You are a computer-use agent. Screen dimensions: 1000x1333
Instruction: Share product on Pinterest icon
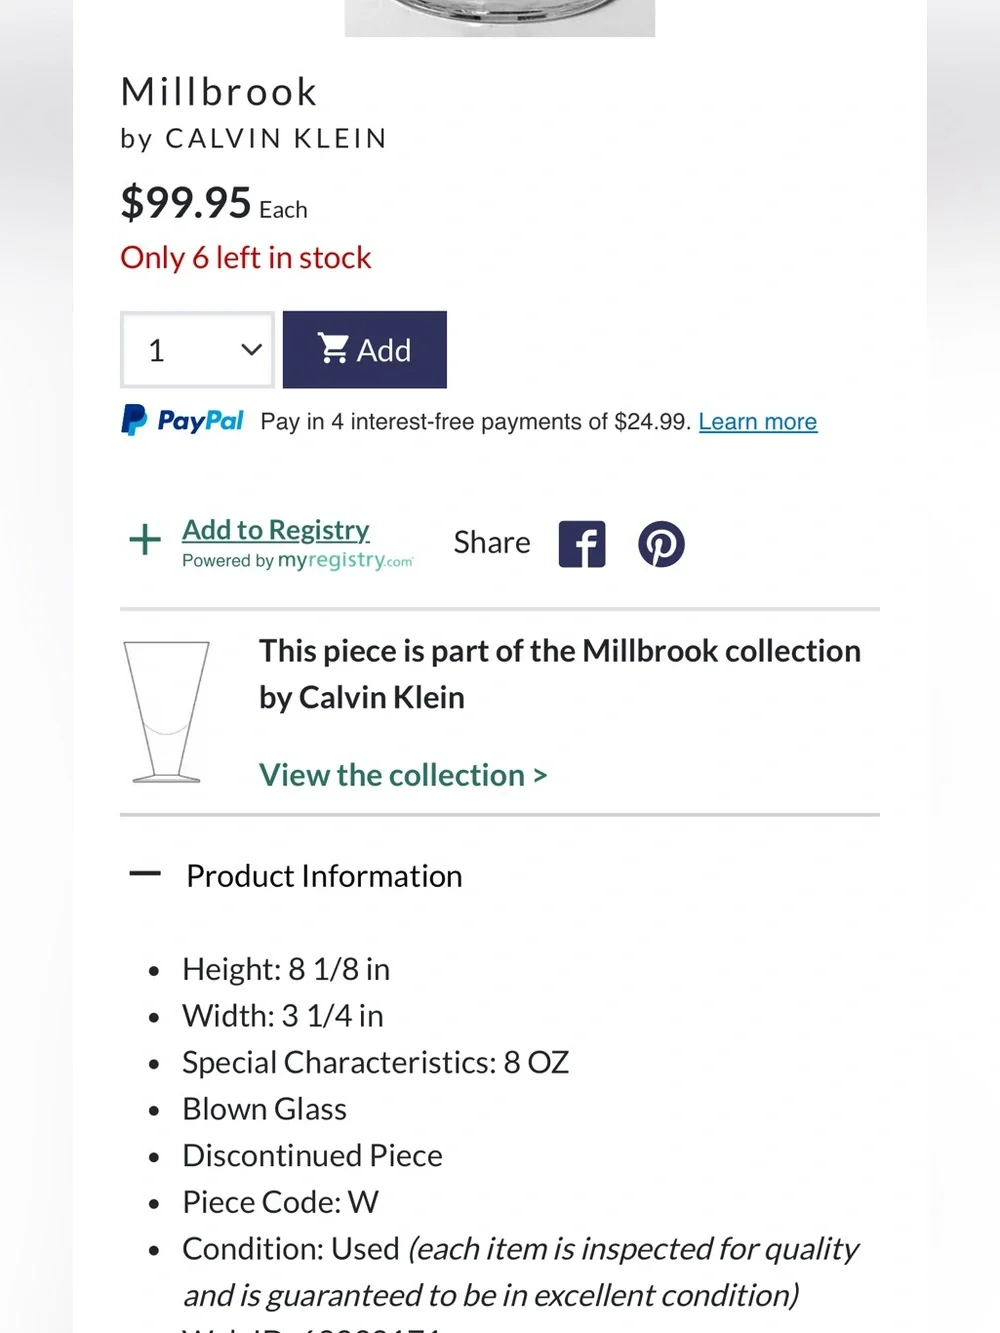click(x=661, y=544)
